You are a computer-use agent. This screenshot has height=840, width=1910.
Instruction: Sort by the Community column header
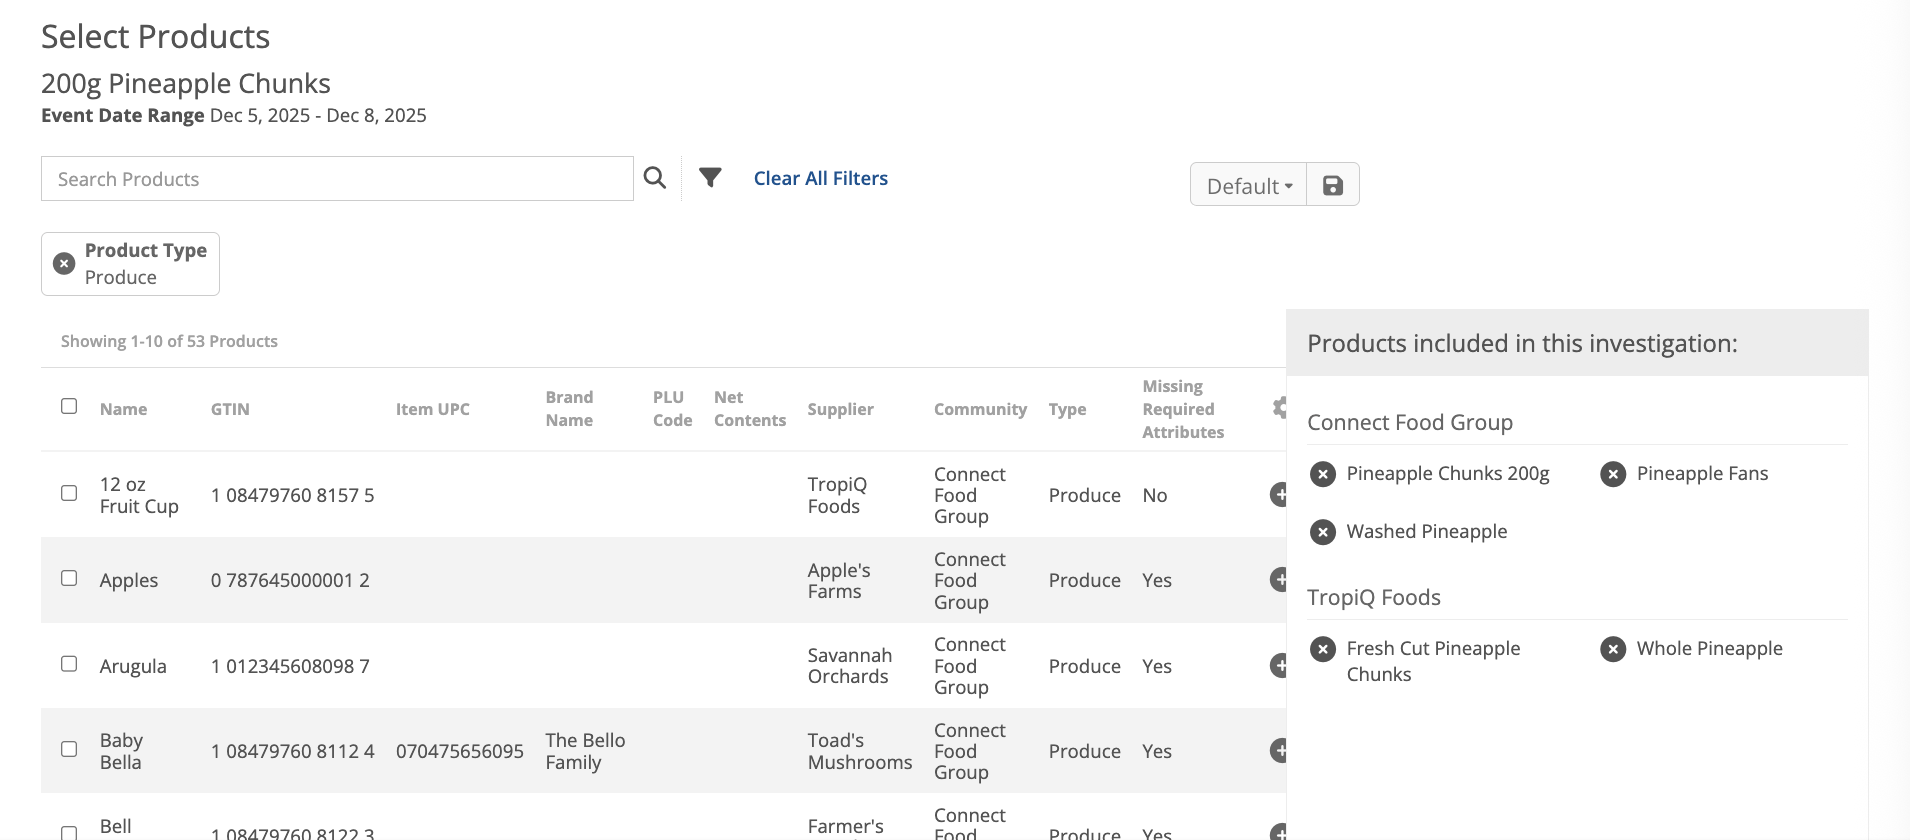coord(980,409)
